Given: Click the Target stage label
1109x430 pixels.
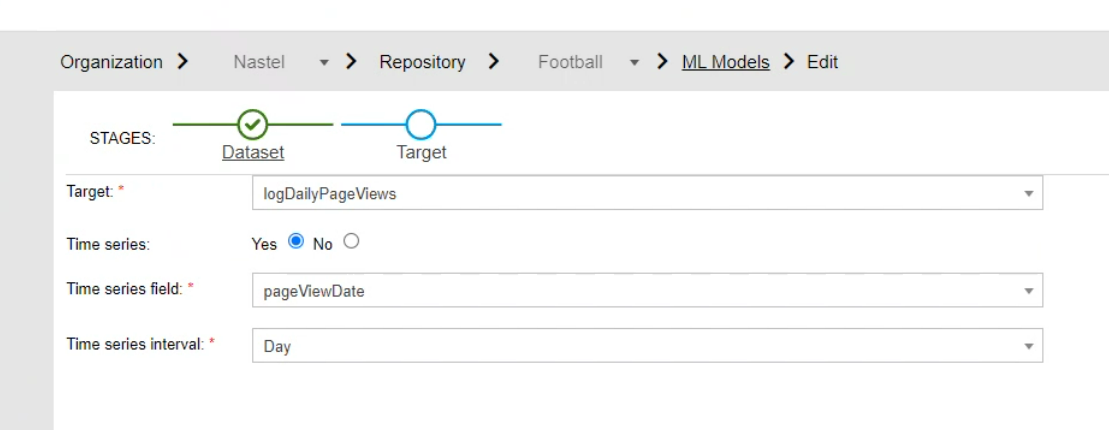Looking at the screenshot, I should 422,152.
